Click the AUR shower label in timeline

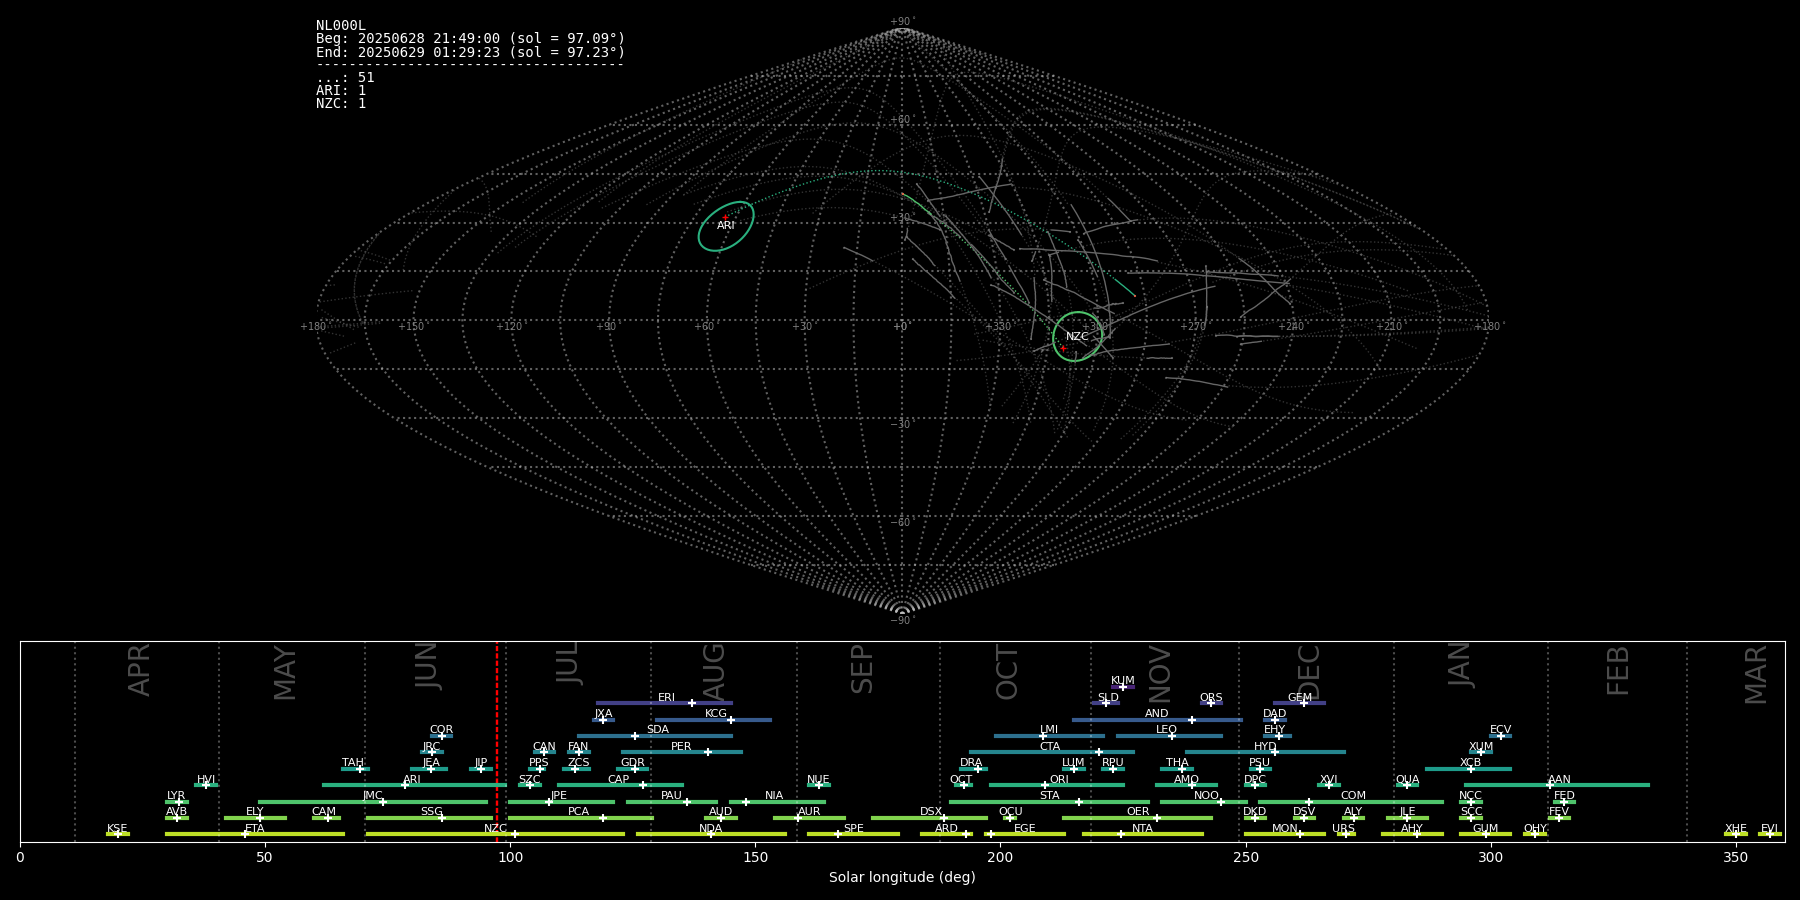[x=809, y=812]
